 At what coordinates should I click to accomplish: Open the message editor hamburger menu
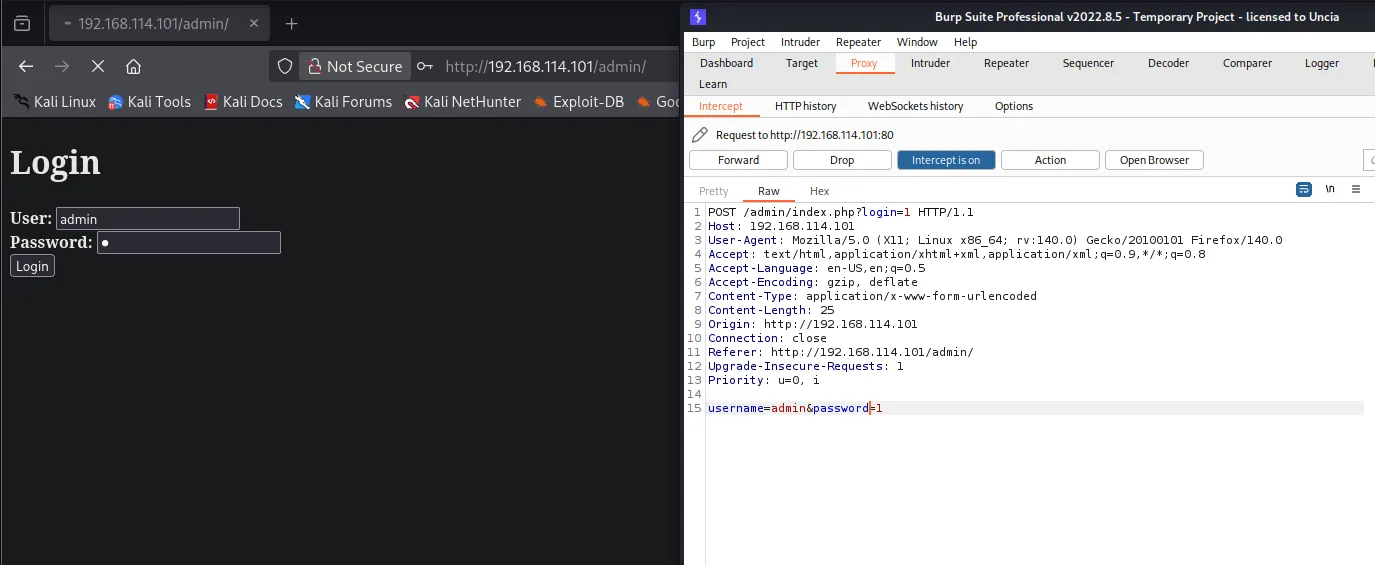pyautogui.click(x=1356, y=189)
